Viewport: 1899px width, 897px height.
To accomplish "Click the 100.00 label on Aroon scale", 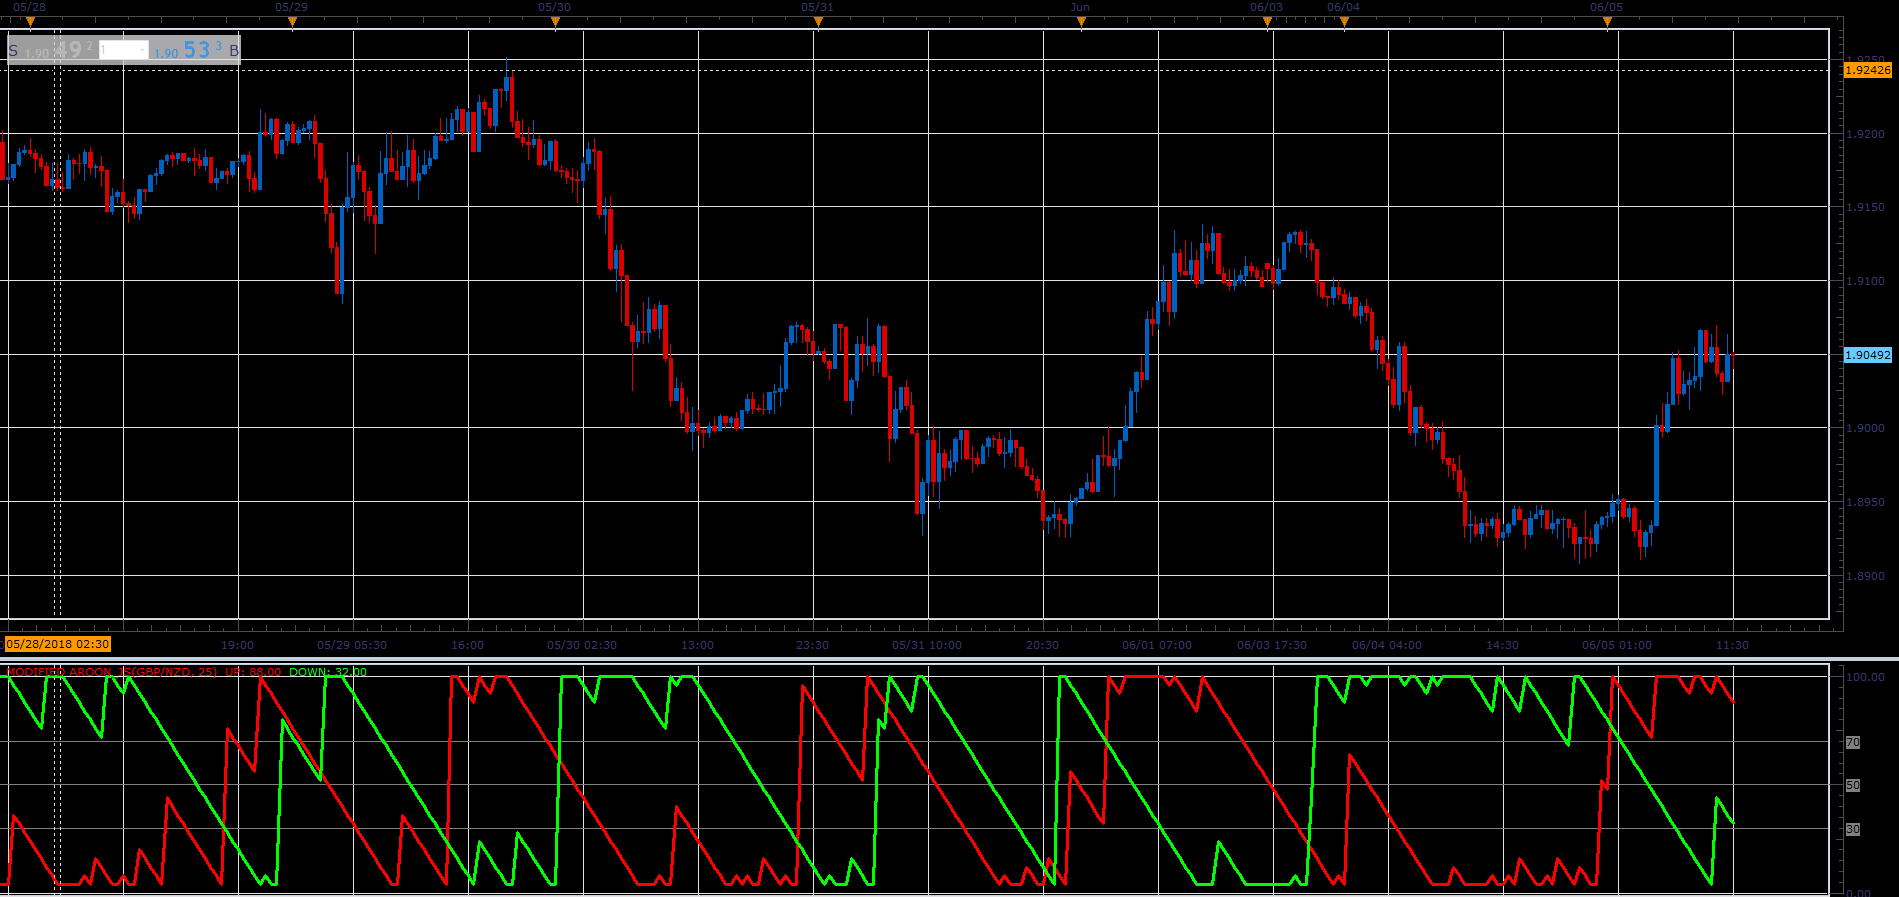I will [x=1865, y=677].
